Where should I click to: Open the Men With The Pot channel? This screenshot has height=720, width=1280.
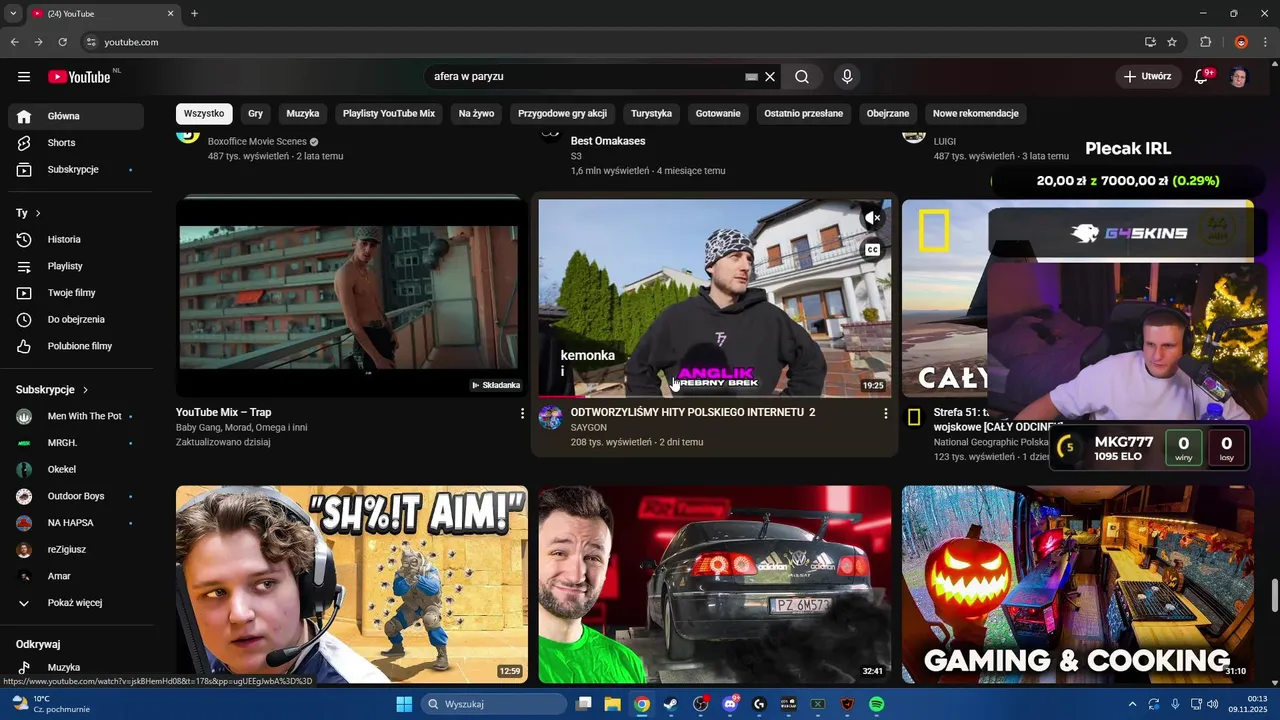(x=76, y=416)
